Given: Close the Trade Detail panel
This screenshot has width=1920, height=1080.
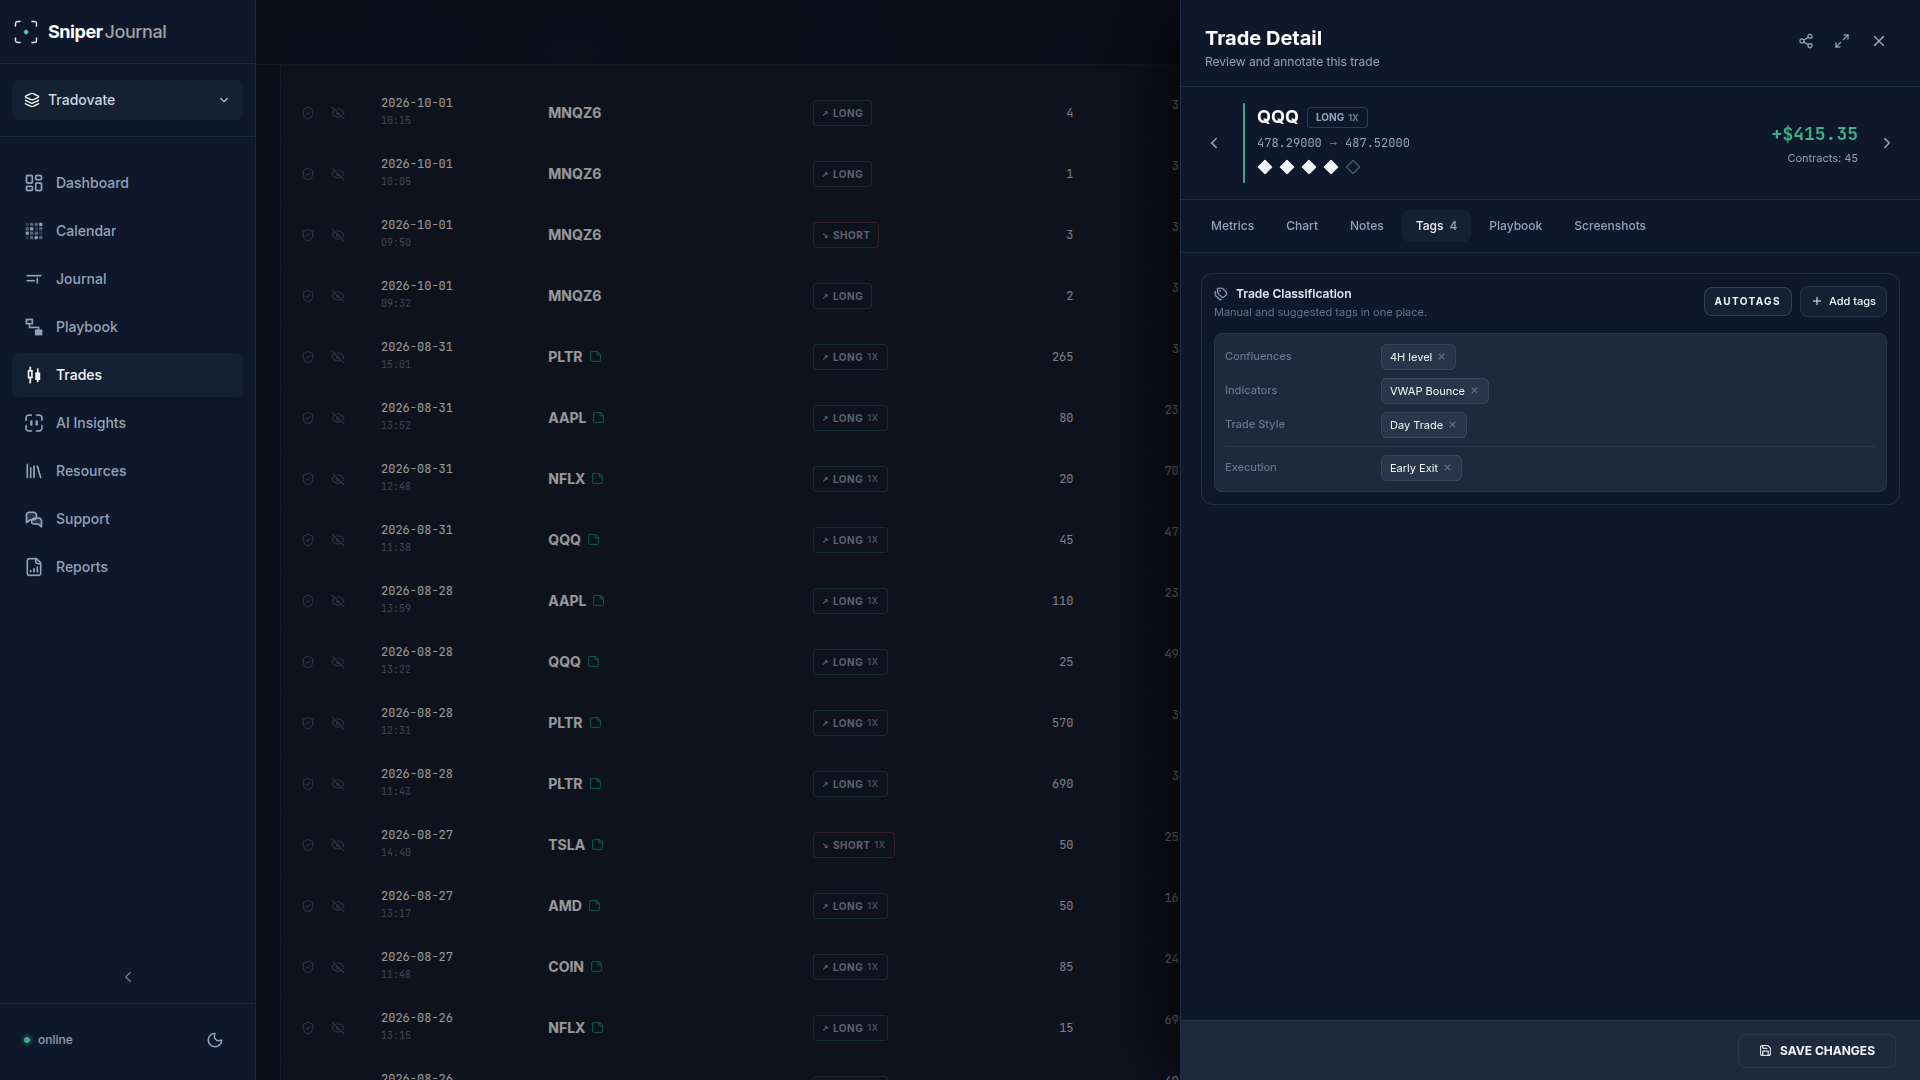Looking at the screenshot, I should pos(1879,41).
